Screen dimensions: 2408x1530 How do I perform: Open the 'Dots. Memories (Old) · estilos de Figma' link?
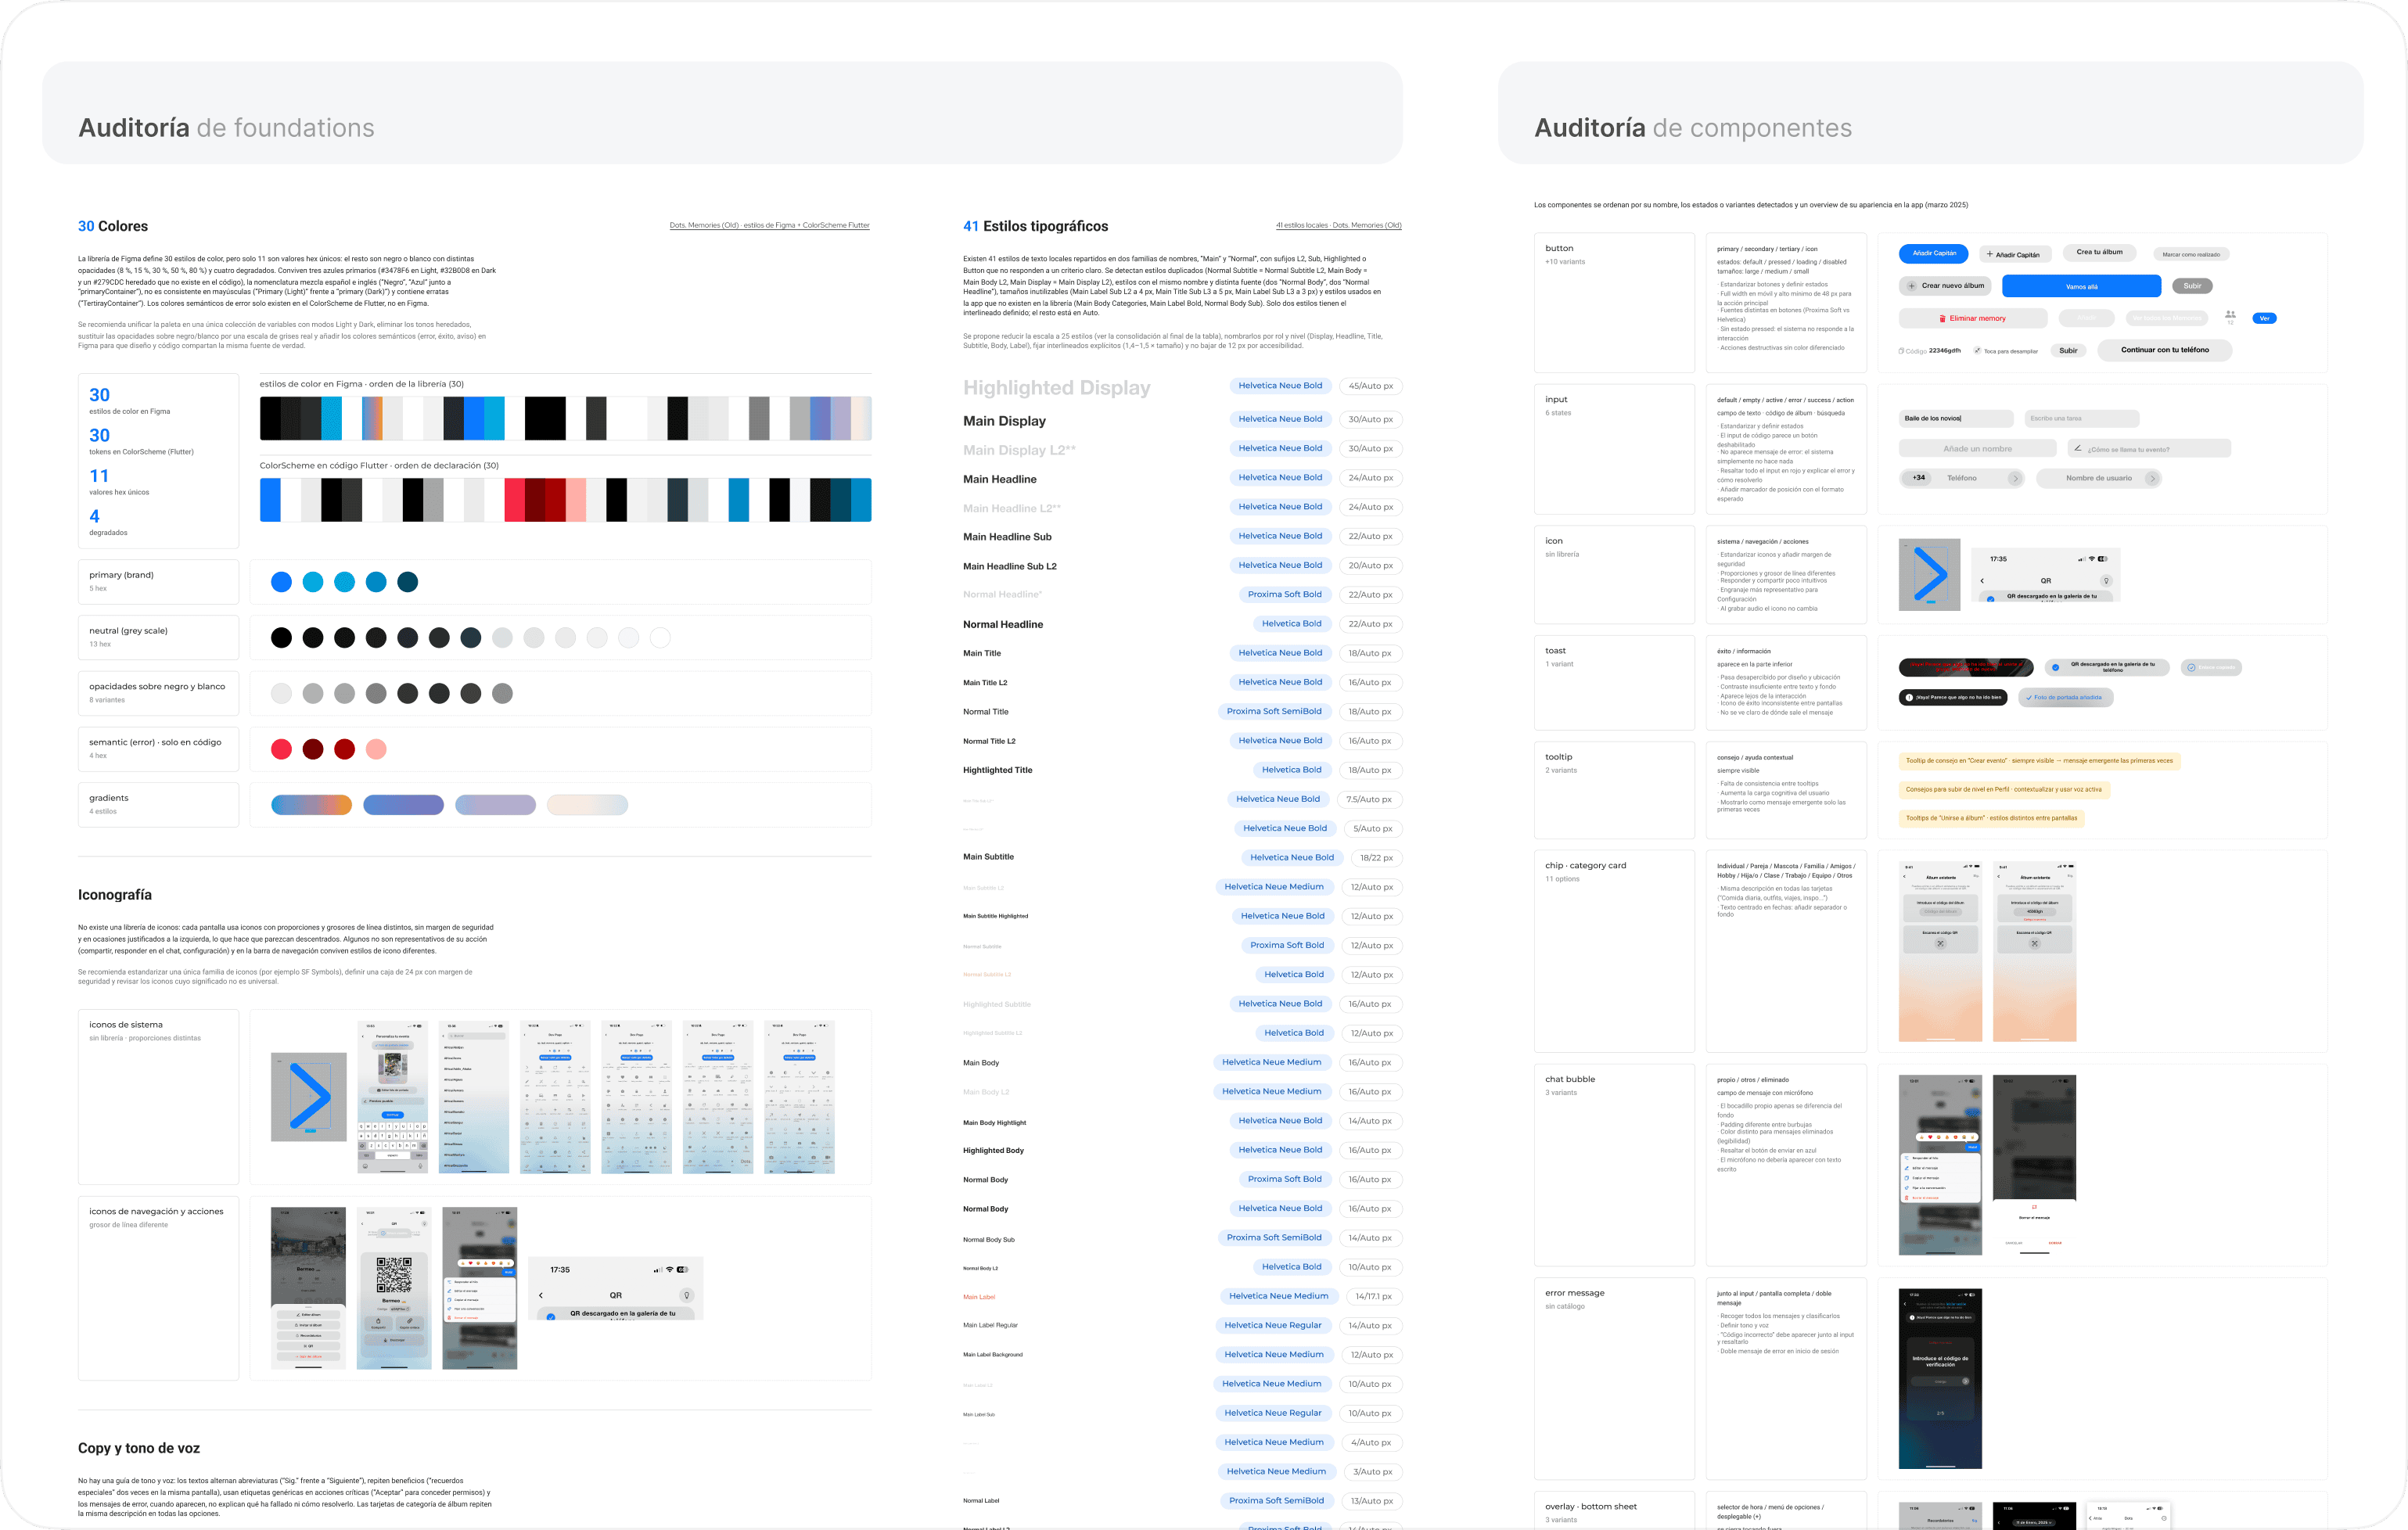[769, 225]
